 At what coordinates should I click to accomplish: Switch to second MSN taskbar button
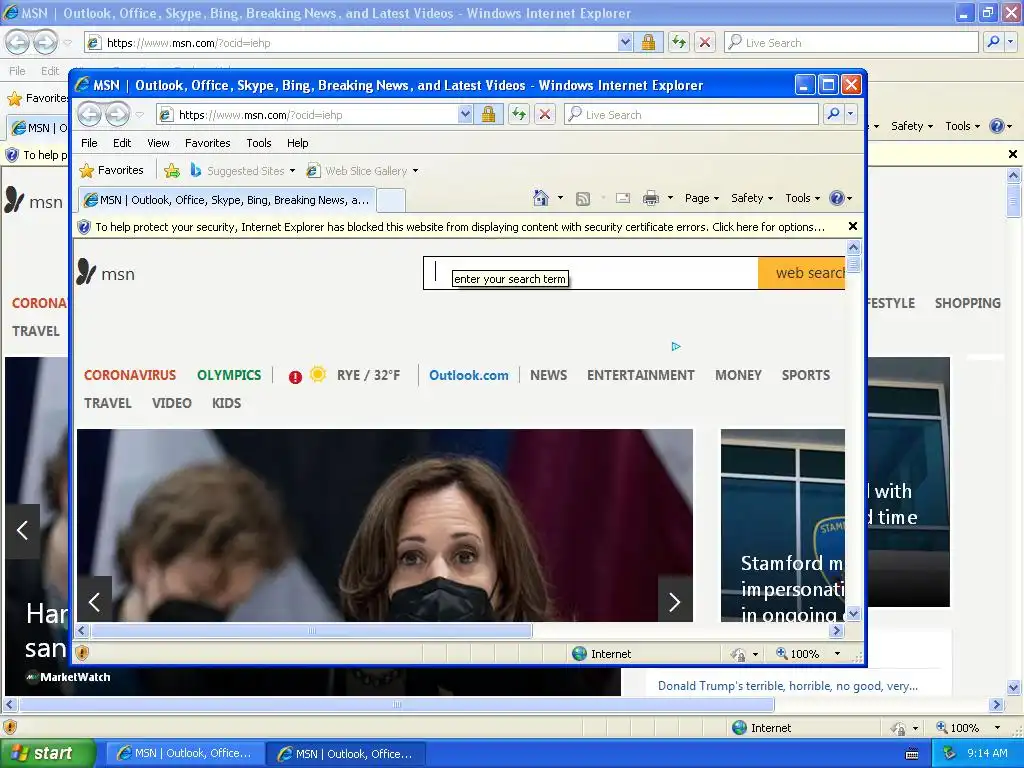point(346,754)
